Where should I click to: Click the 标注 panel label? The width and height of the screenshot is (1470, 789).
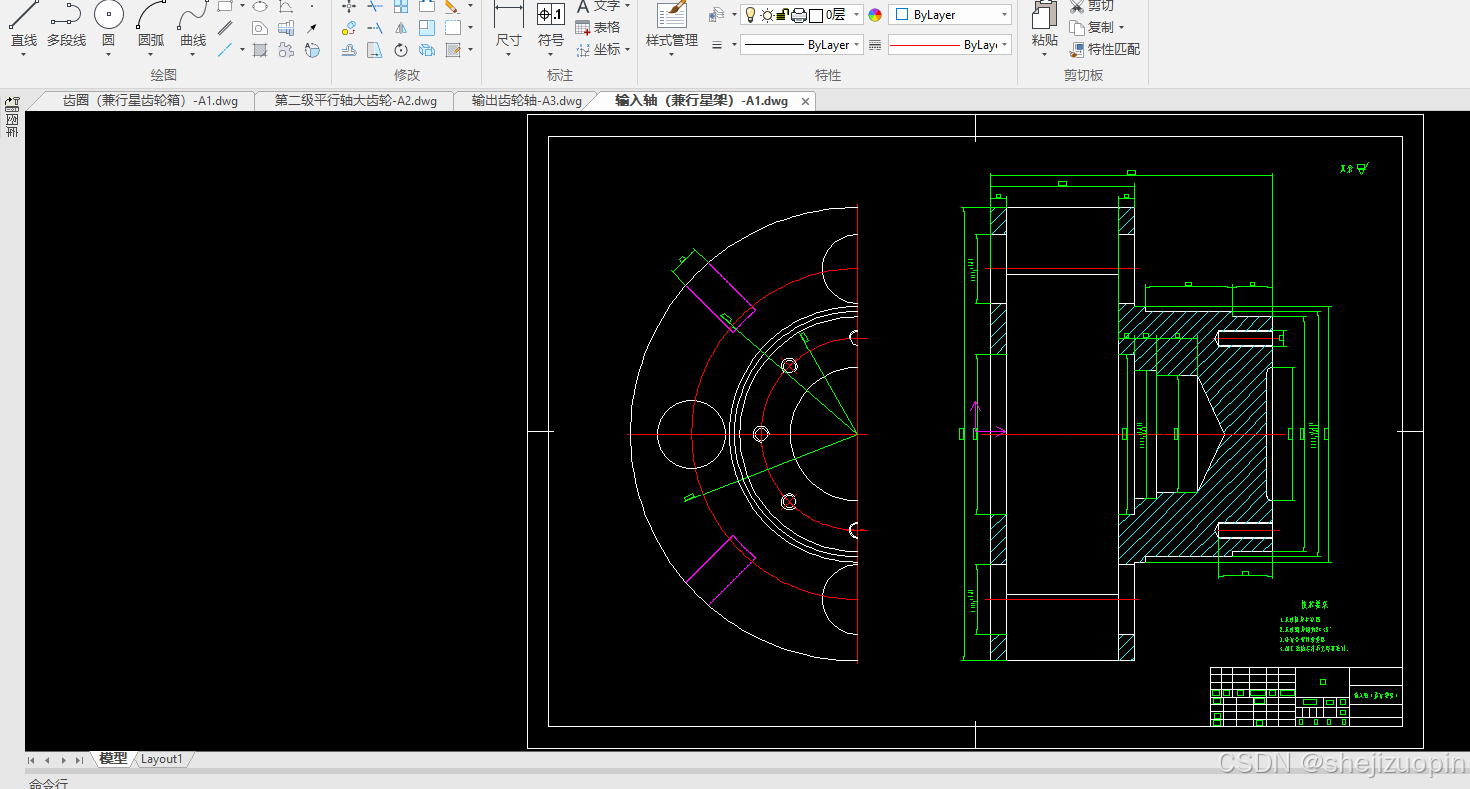(x=560, y=75)
